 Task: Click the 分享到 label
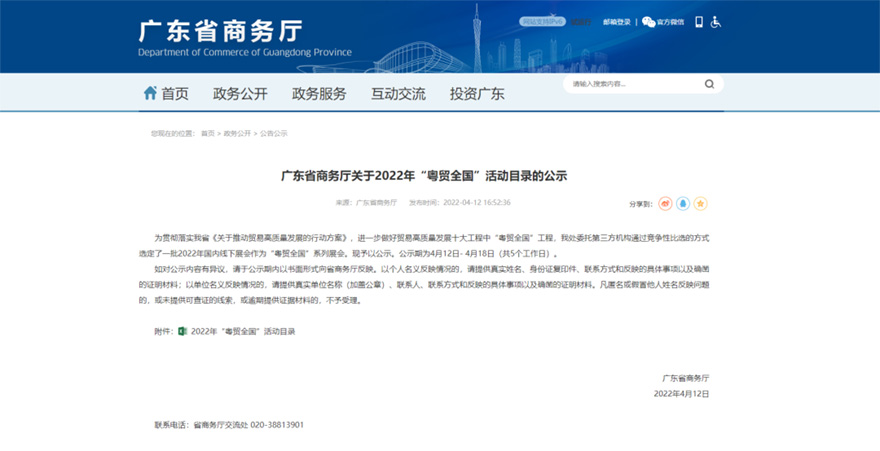coord(641,204)
